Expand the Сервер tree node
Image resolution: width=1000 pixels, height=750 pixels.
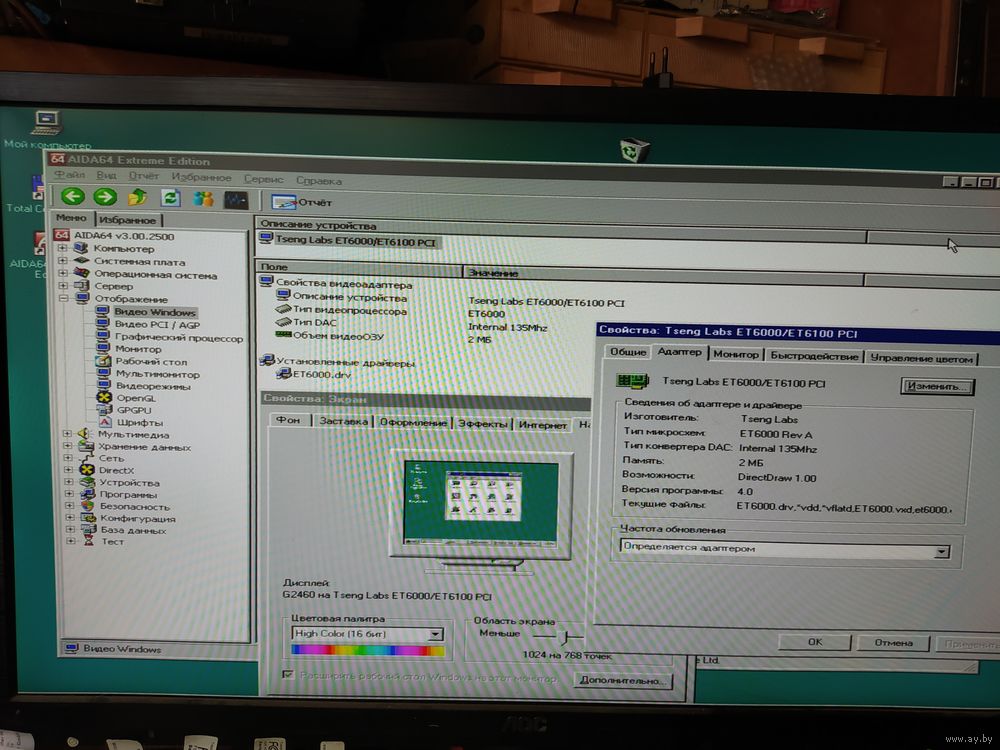coord(63,285)
